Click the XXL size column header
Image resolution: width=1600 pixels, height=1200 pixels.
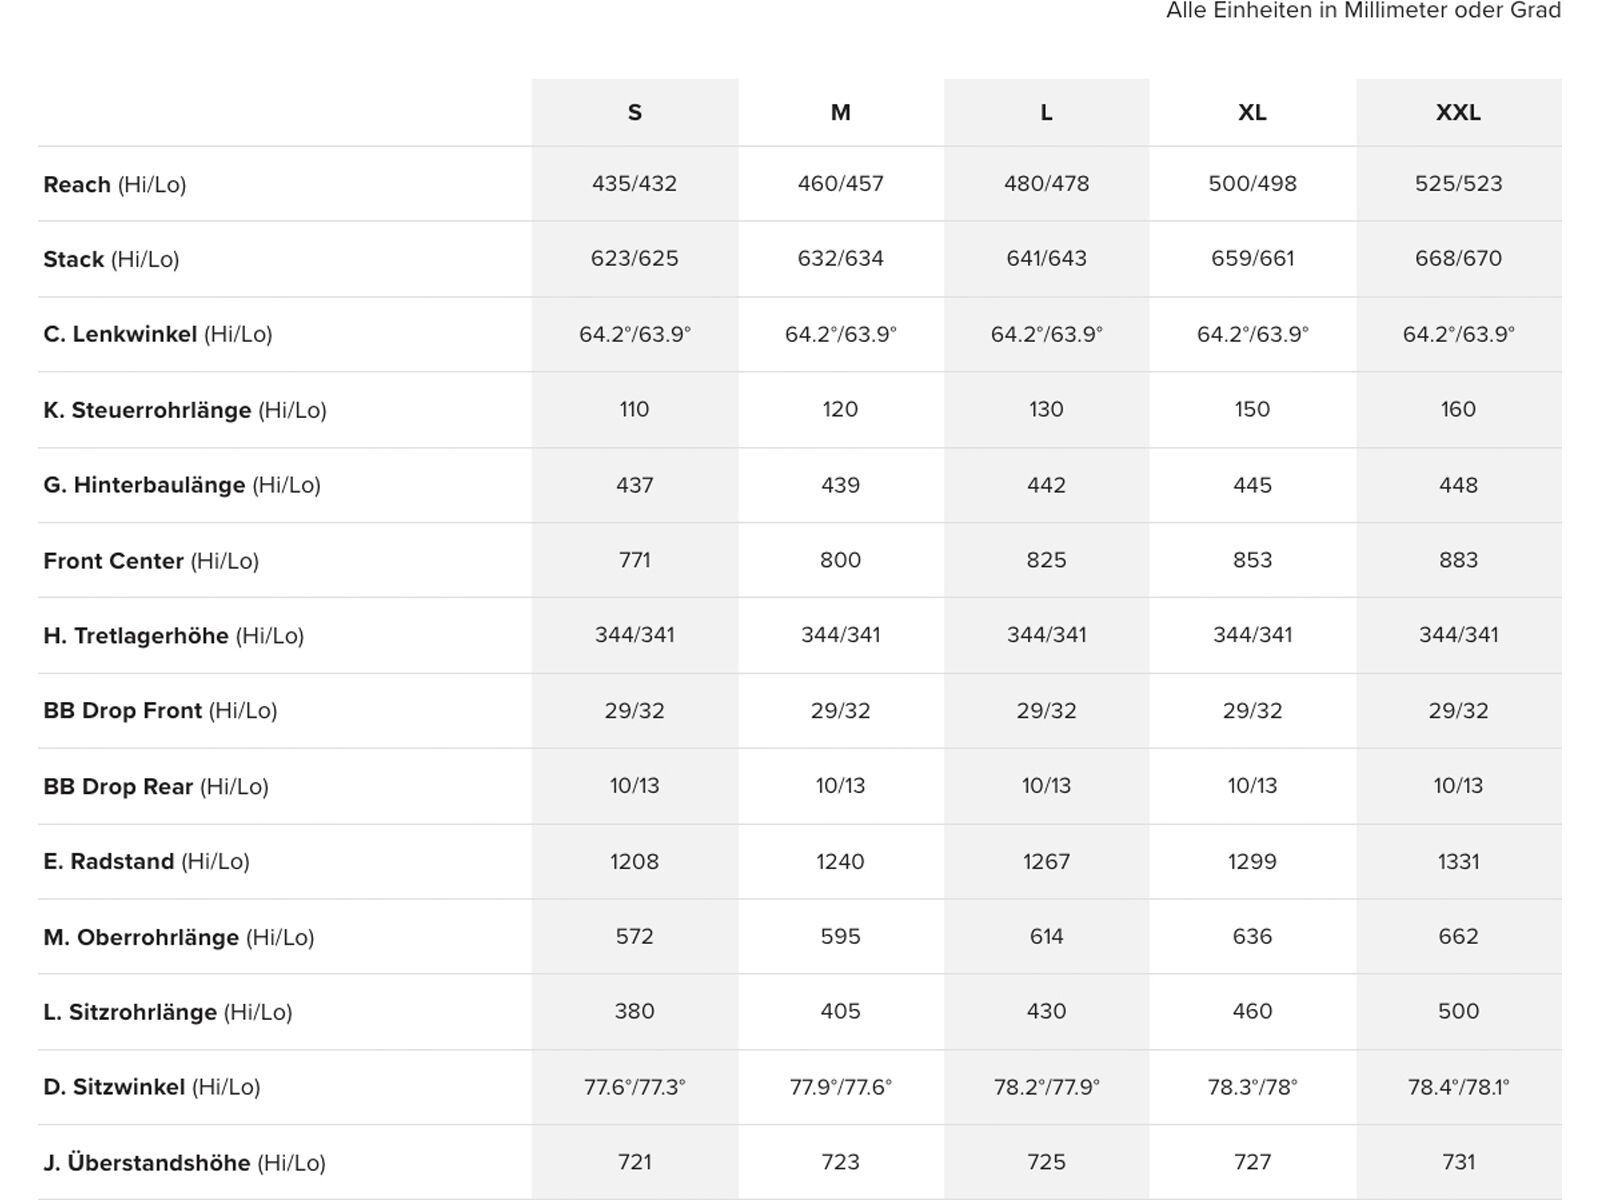point(1458,113)
